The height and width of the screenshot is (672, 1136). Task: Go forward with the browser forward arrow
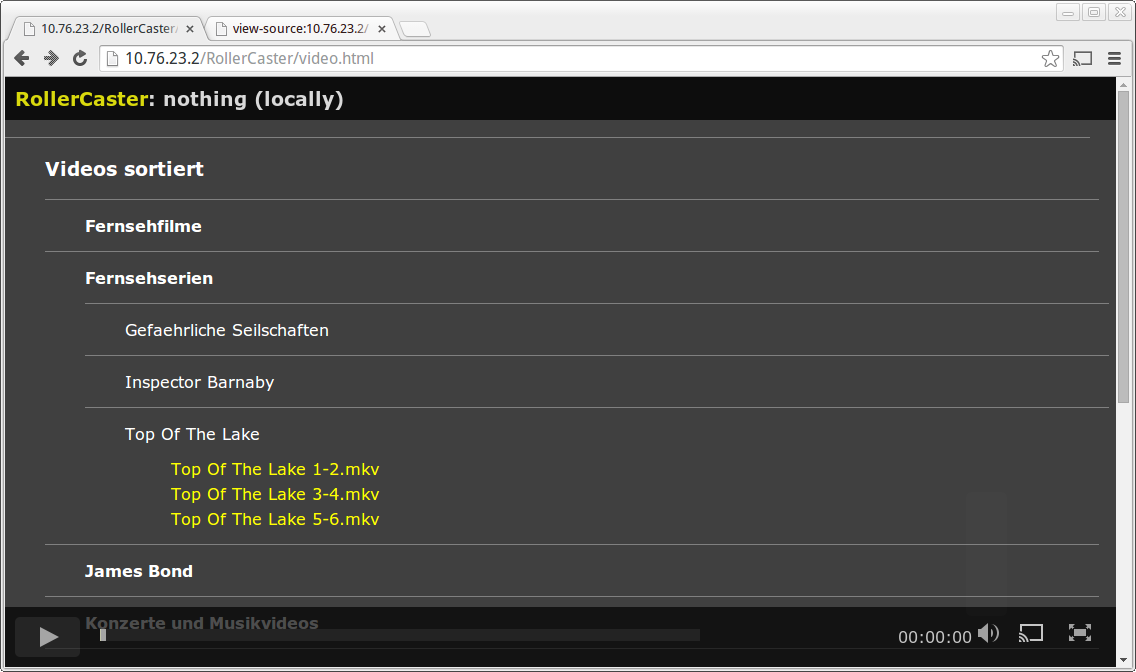(51, 59)
